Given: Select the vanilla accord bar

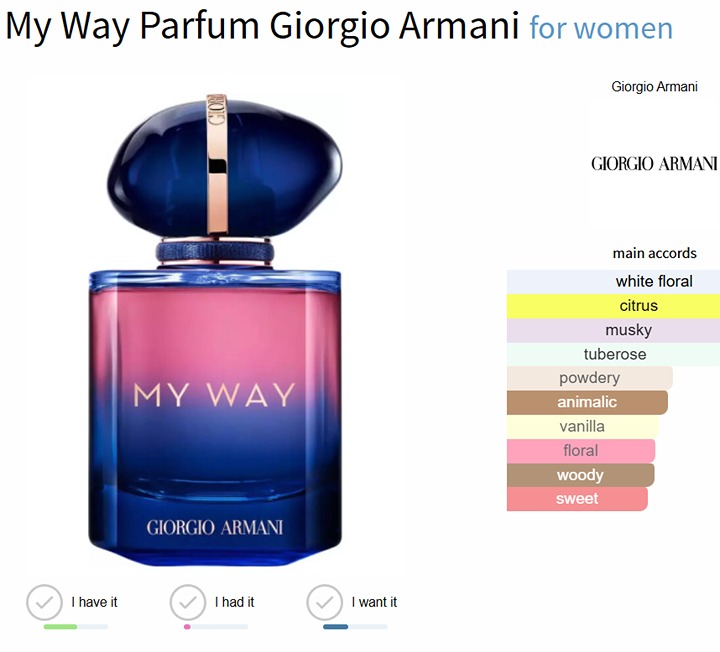Looking at the screenshot, I should tap(583, 427).
